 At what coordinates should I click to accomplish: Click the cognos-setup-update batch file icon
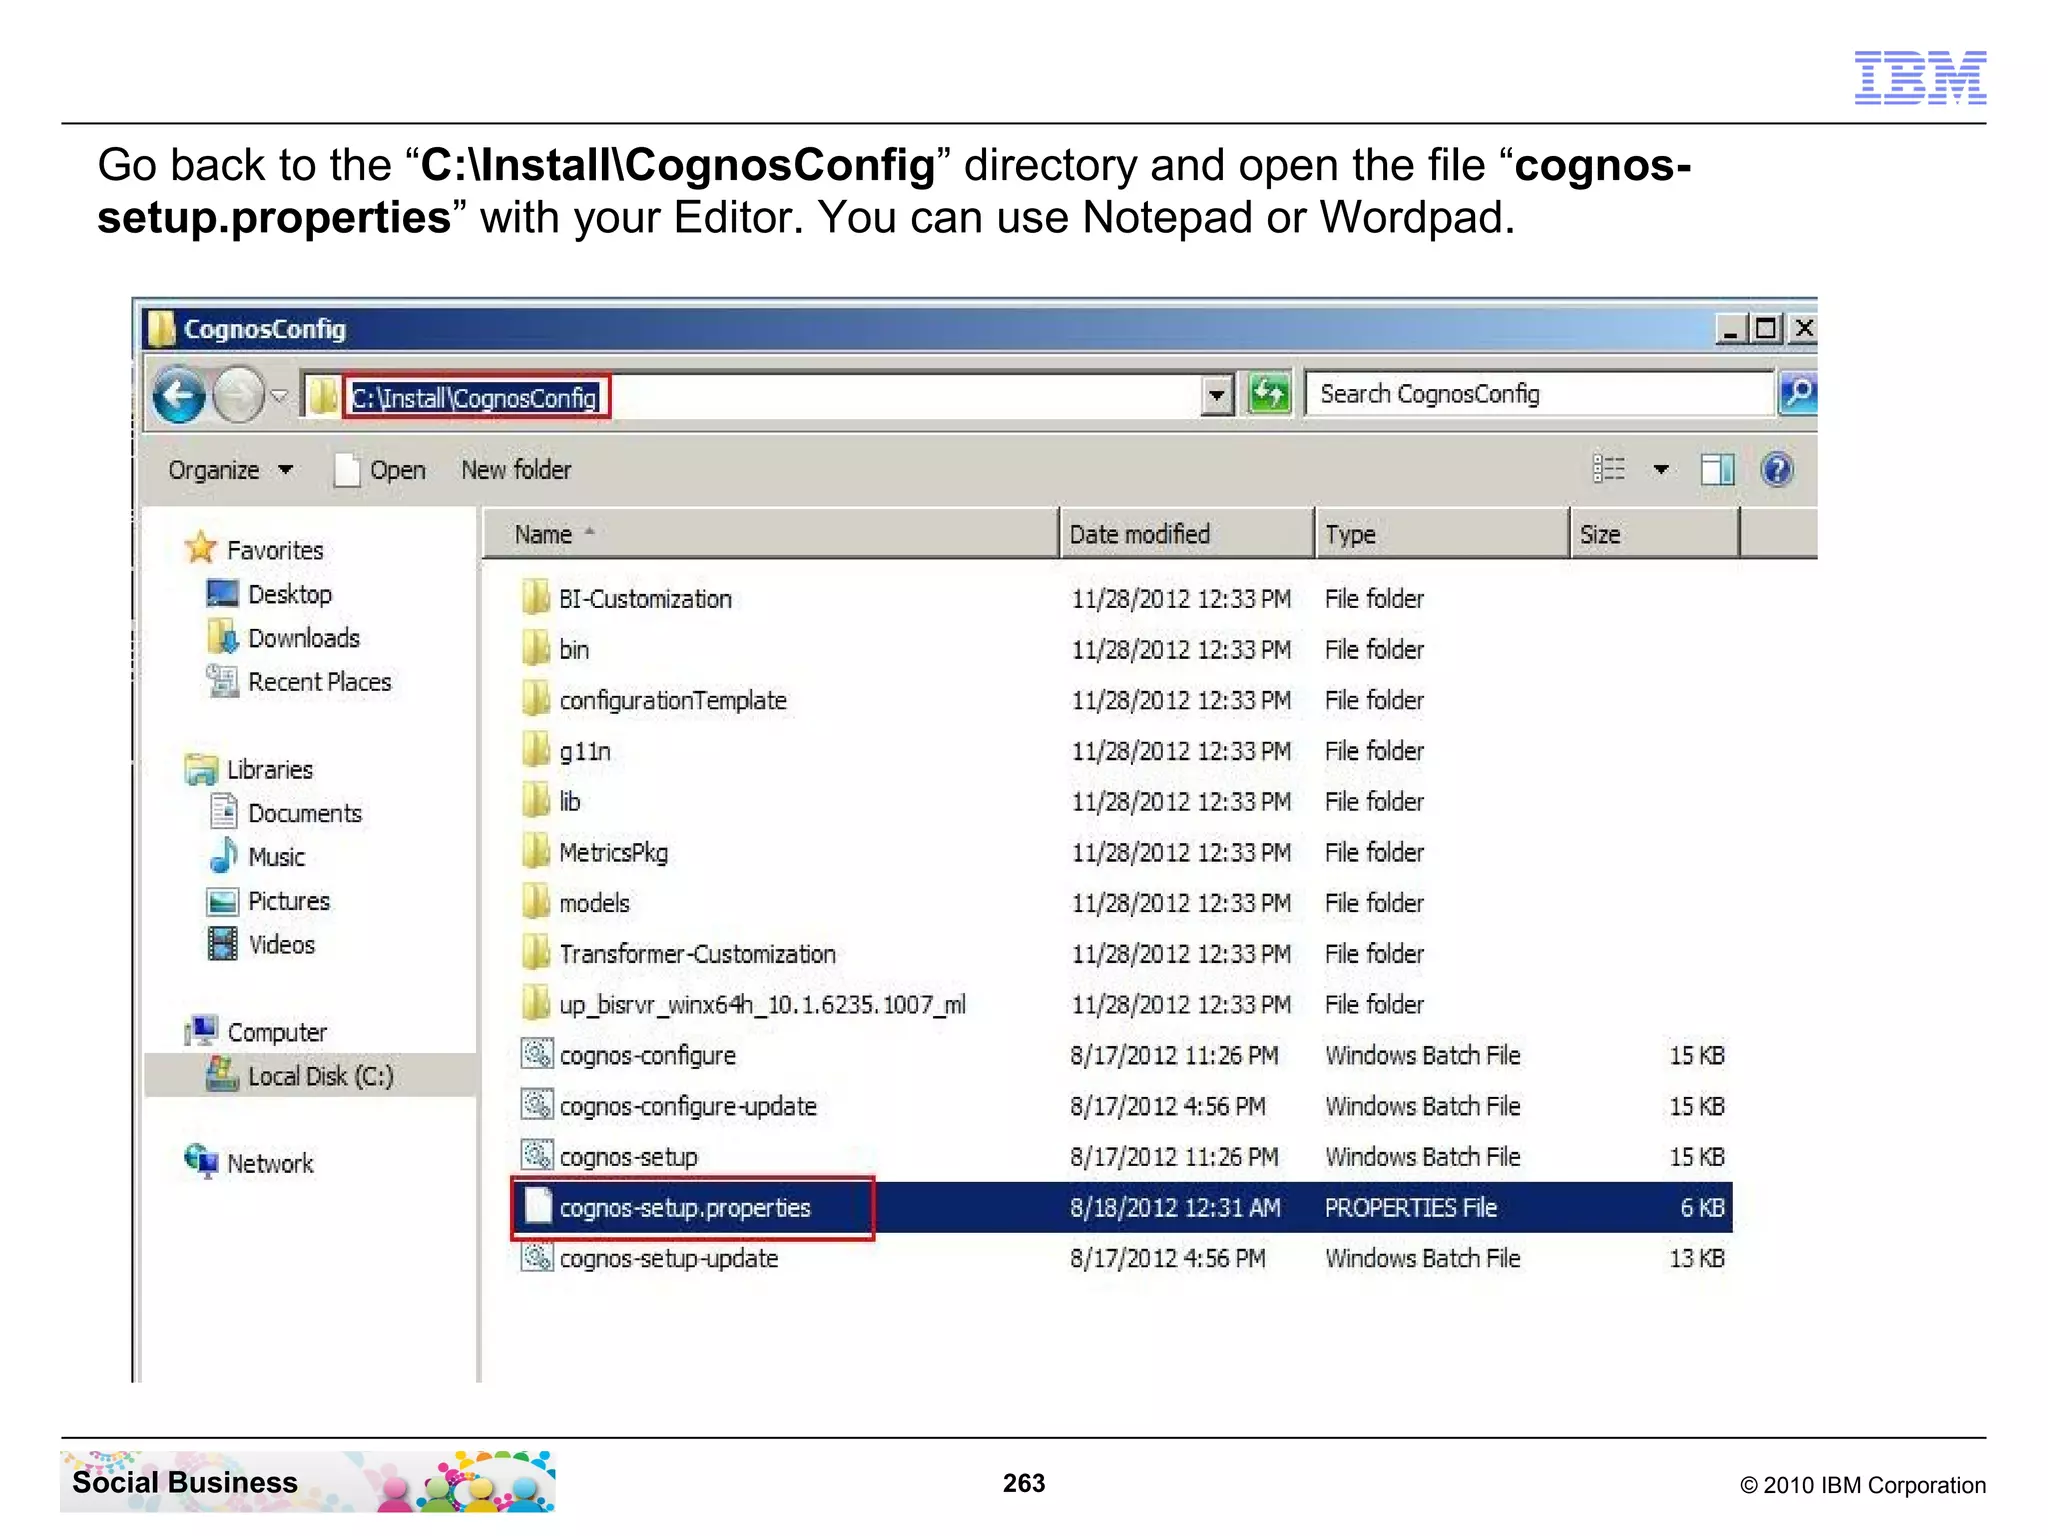(x=537, y=1257)
